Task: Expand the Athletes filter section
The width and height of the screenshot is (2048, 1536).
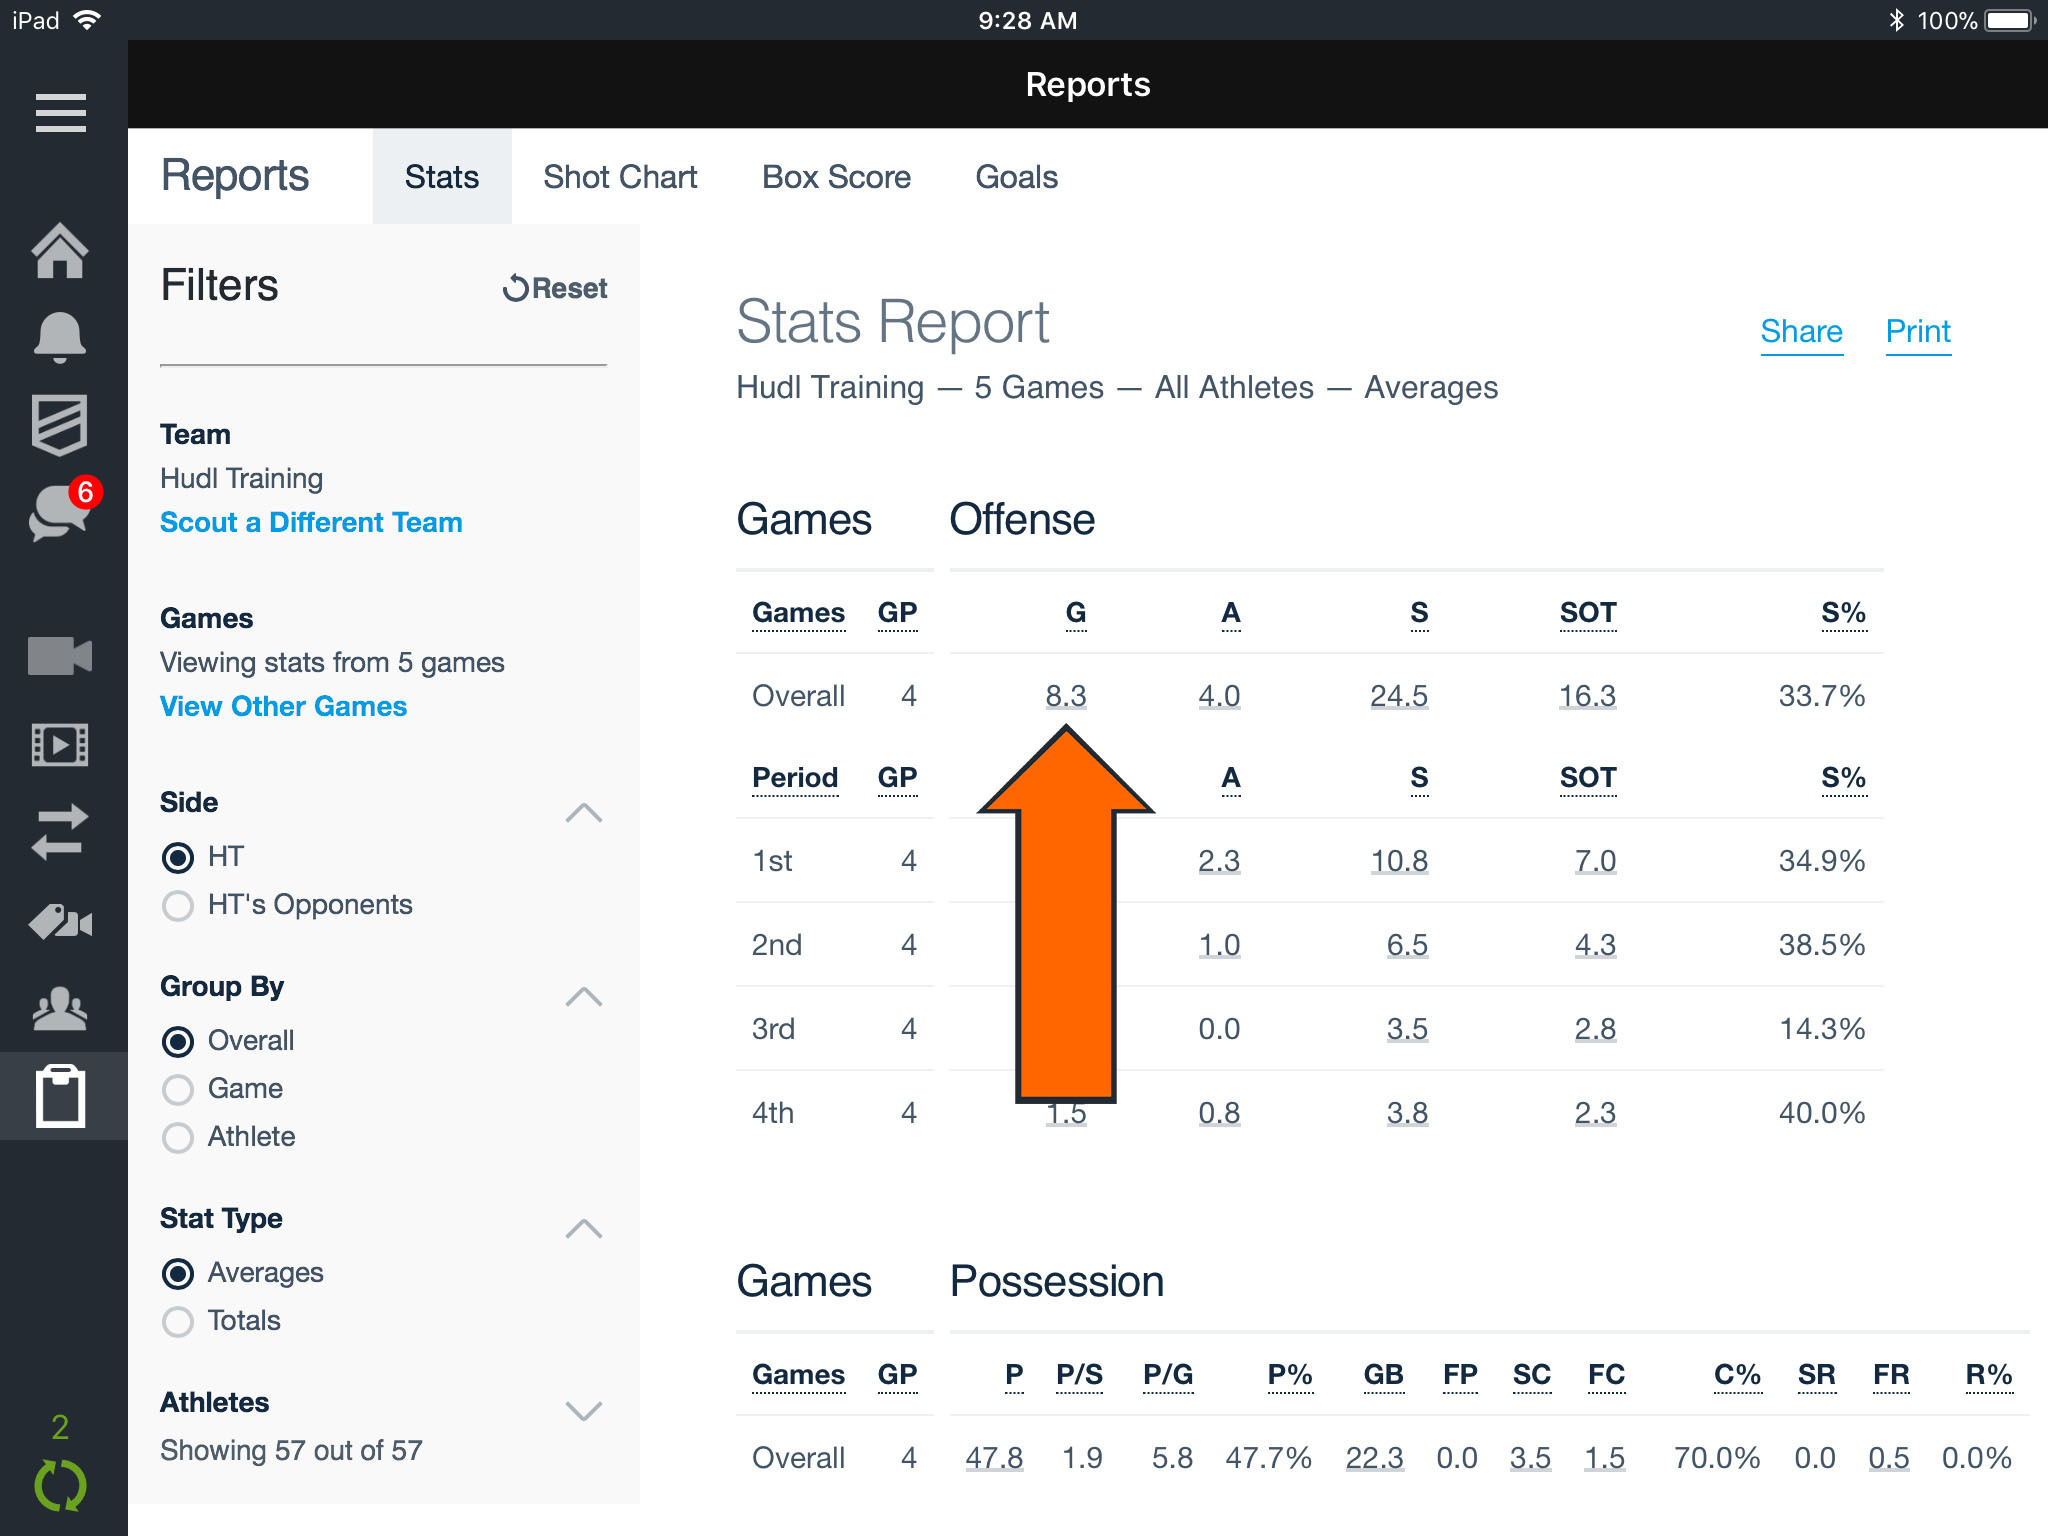Action: (x=585, y=1411)
